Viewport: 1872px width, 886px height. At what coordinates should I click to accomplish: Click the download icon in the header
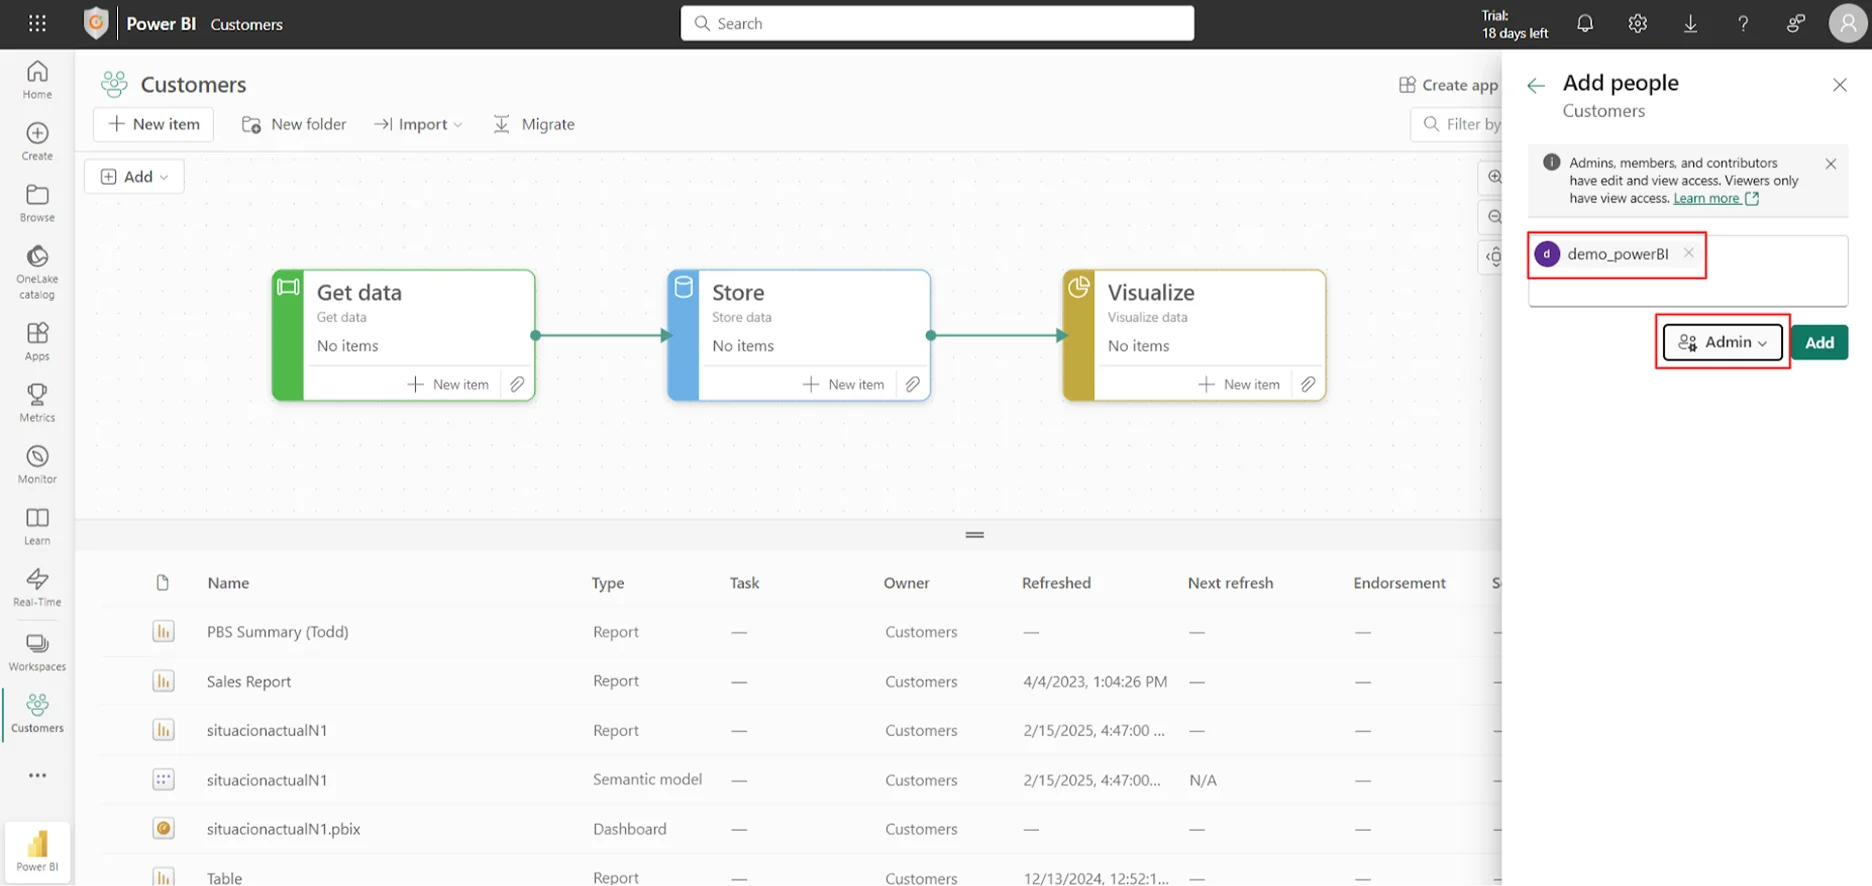pyautogui.click(x=1690, y=23)
